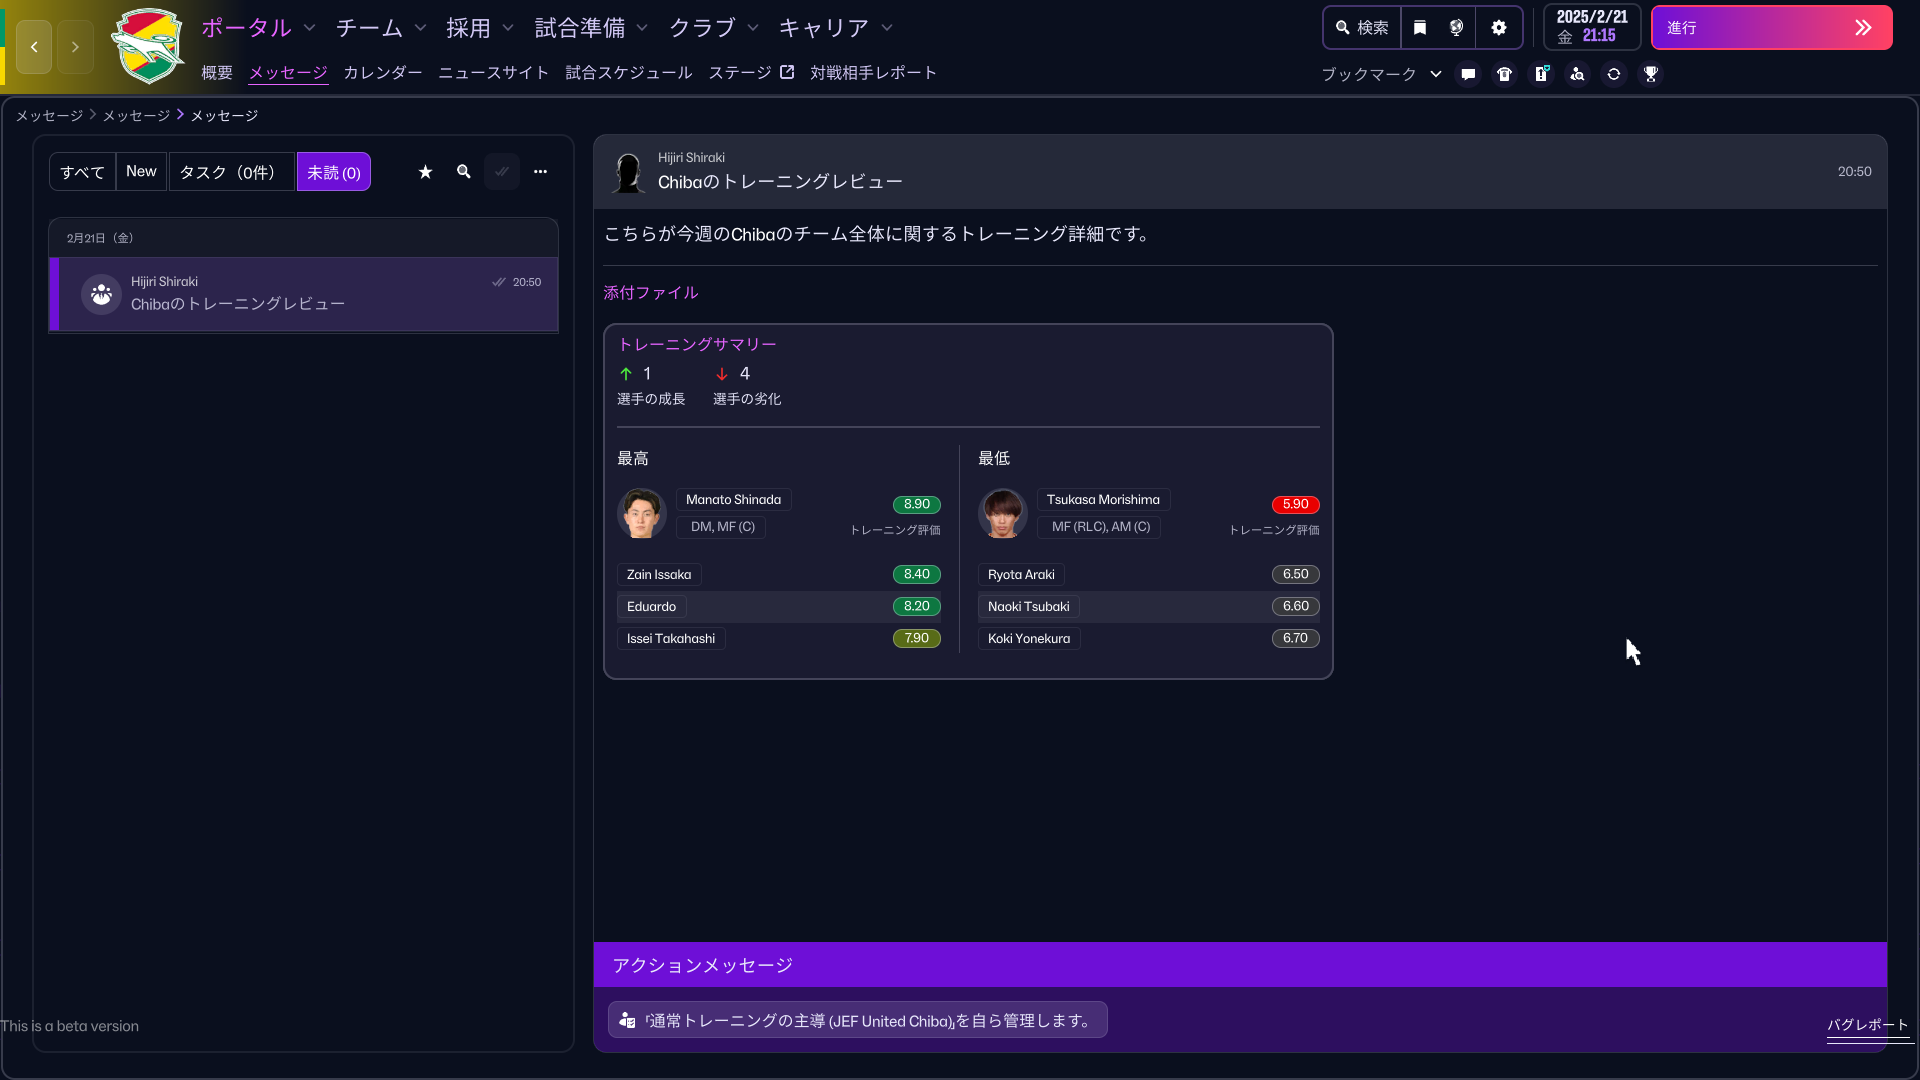Viewport: 1920px width, 1080px height.
Task: Open the ステージ external link
Action: pyautogui.click(x=751, y=73)
